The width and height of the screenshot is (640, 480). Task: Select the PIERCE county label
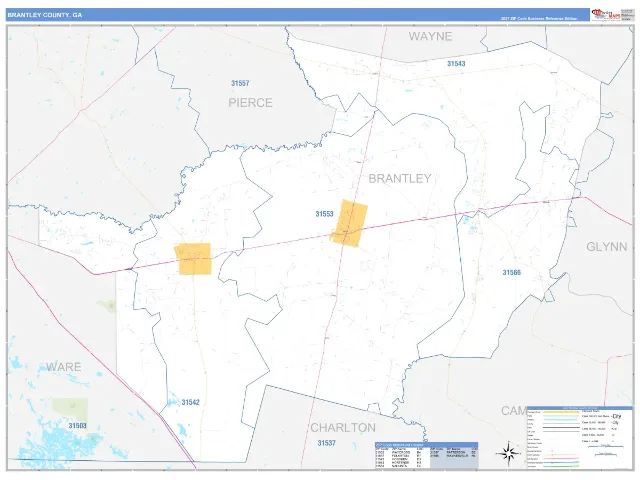tap(250, 102)
